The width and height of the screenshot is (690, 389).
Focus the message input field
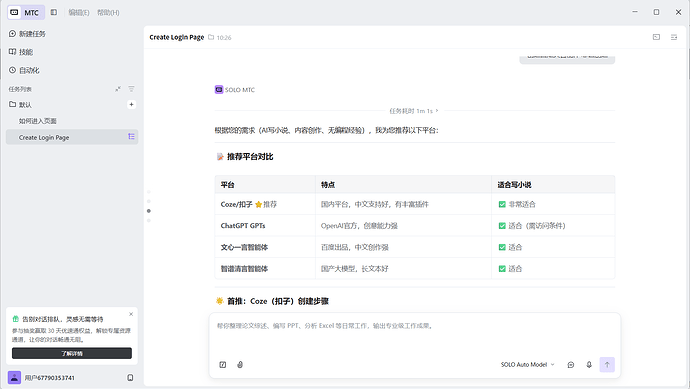pyautogui.click(x=415, y=333)
